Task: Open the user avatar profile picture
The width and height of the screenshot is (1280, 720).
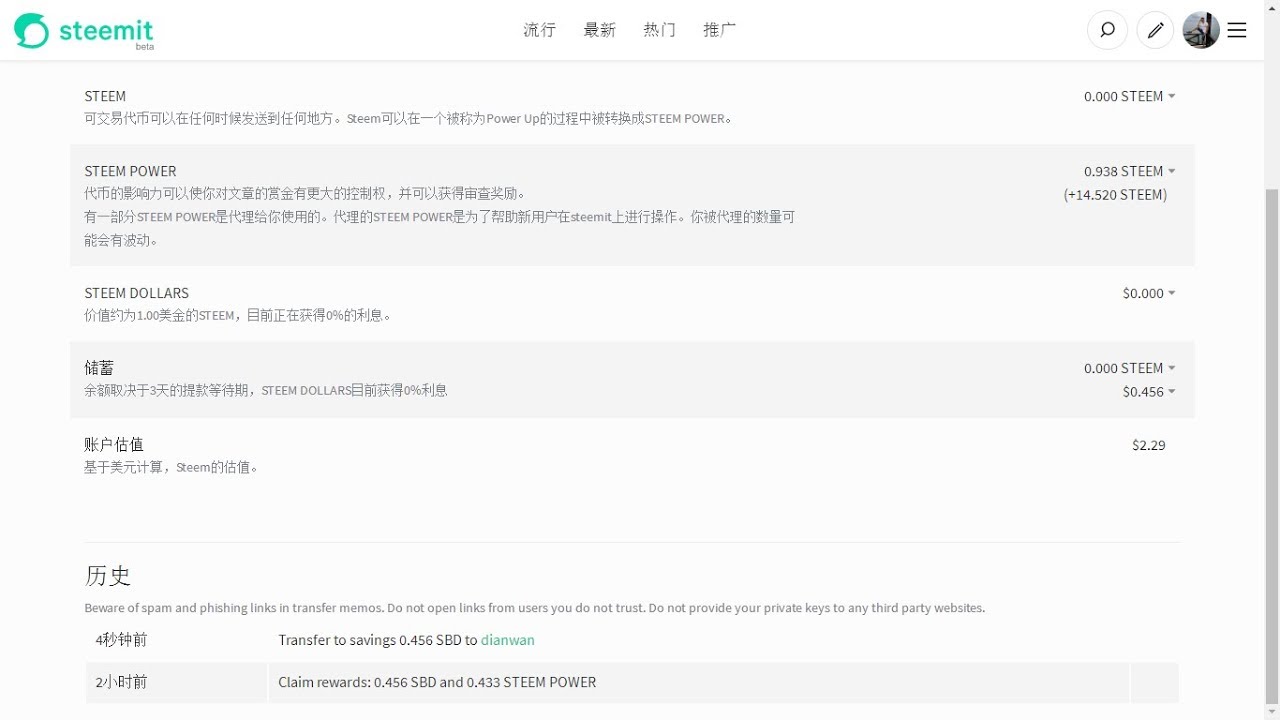Action: (1201, 30)
